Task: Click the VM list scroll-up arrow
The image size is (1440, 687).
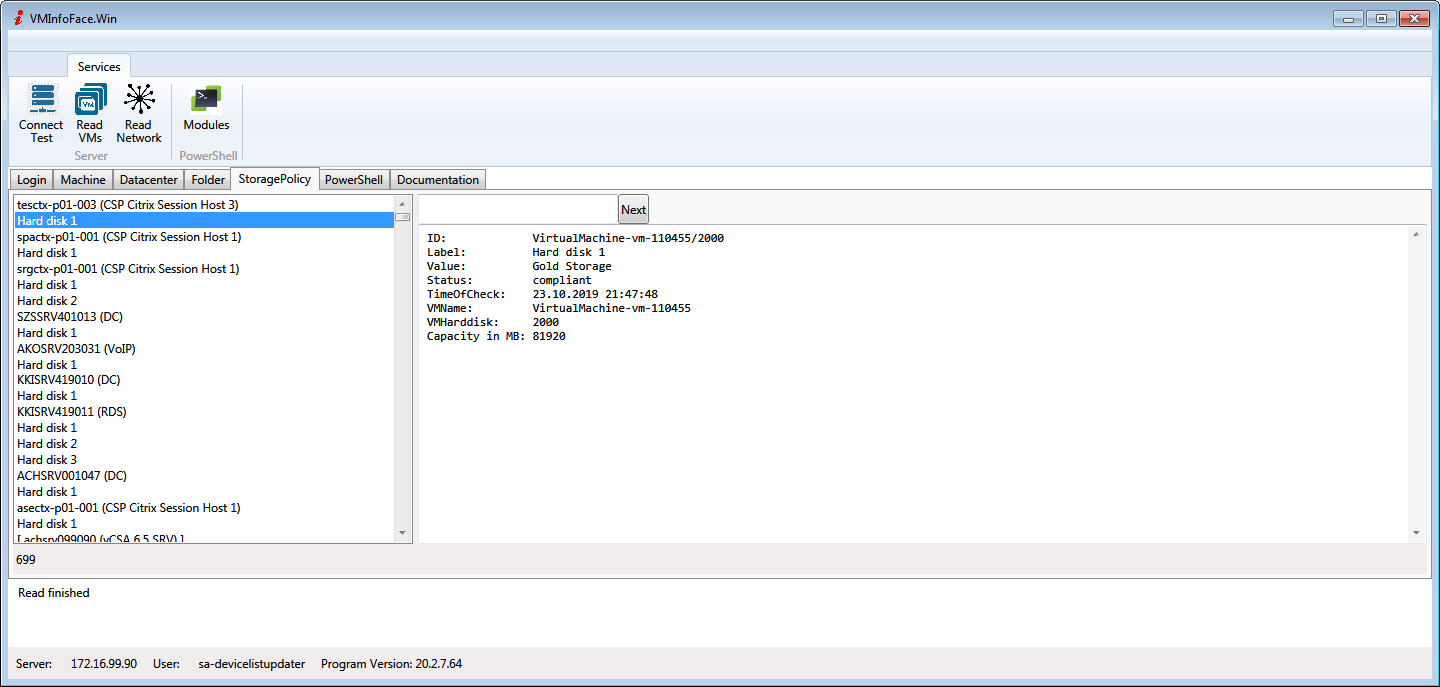Action: 403,204
